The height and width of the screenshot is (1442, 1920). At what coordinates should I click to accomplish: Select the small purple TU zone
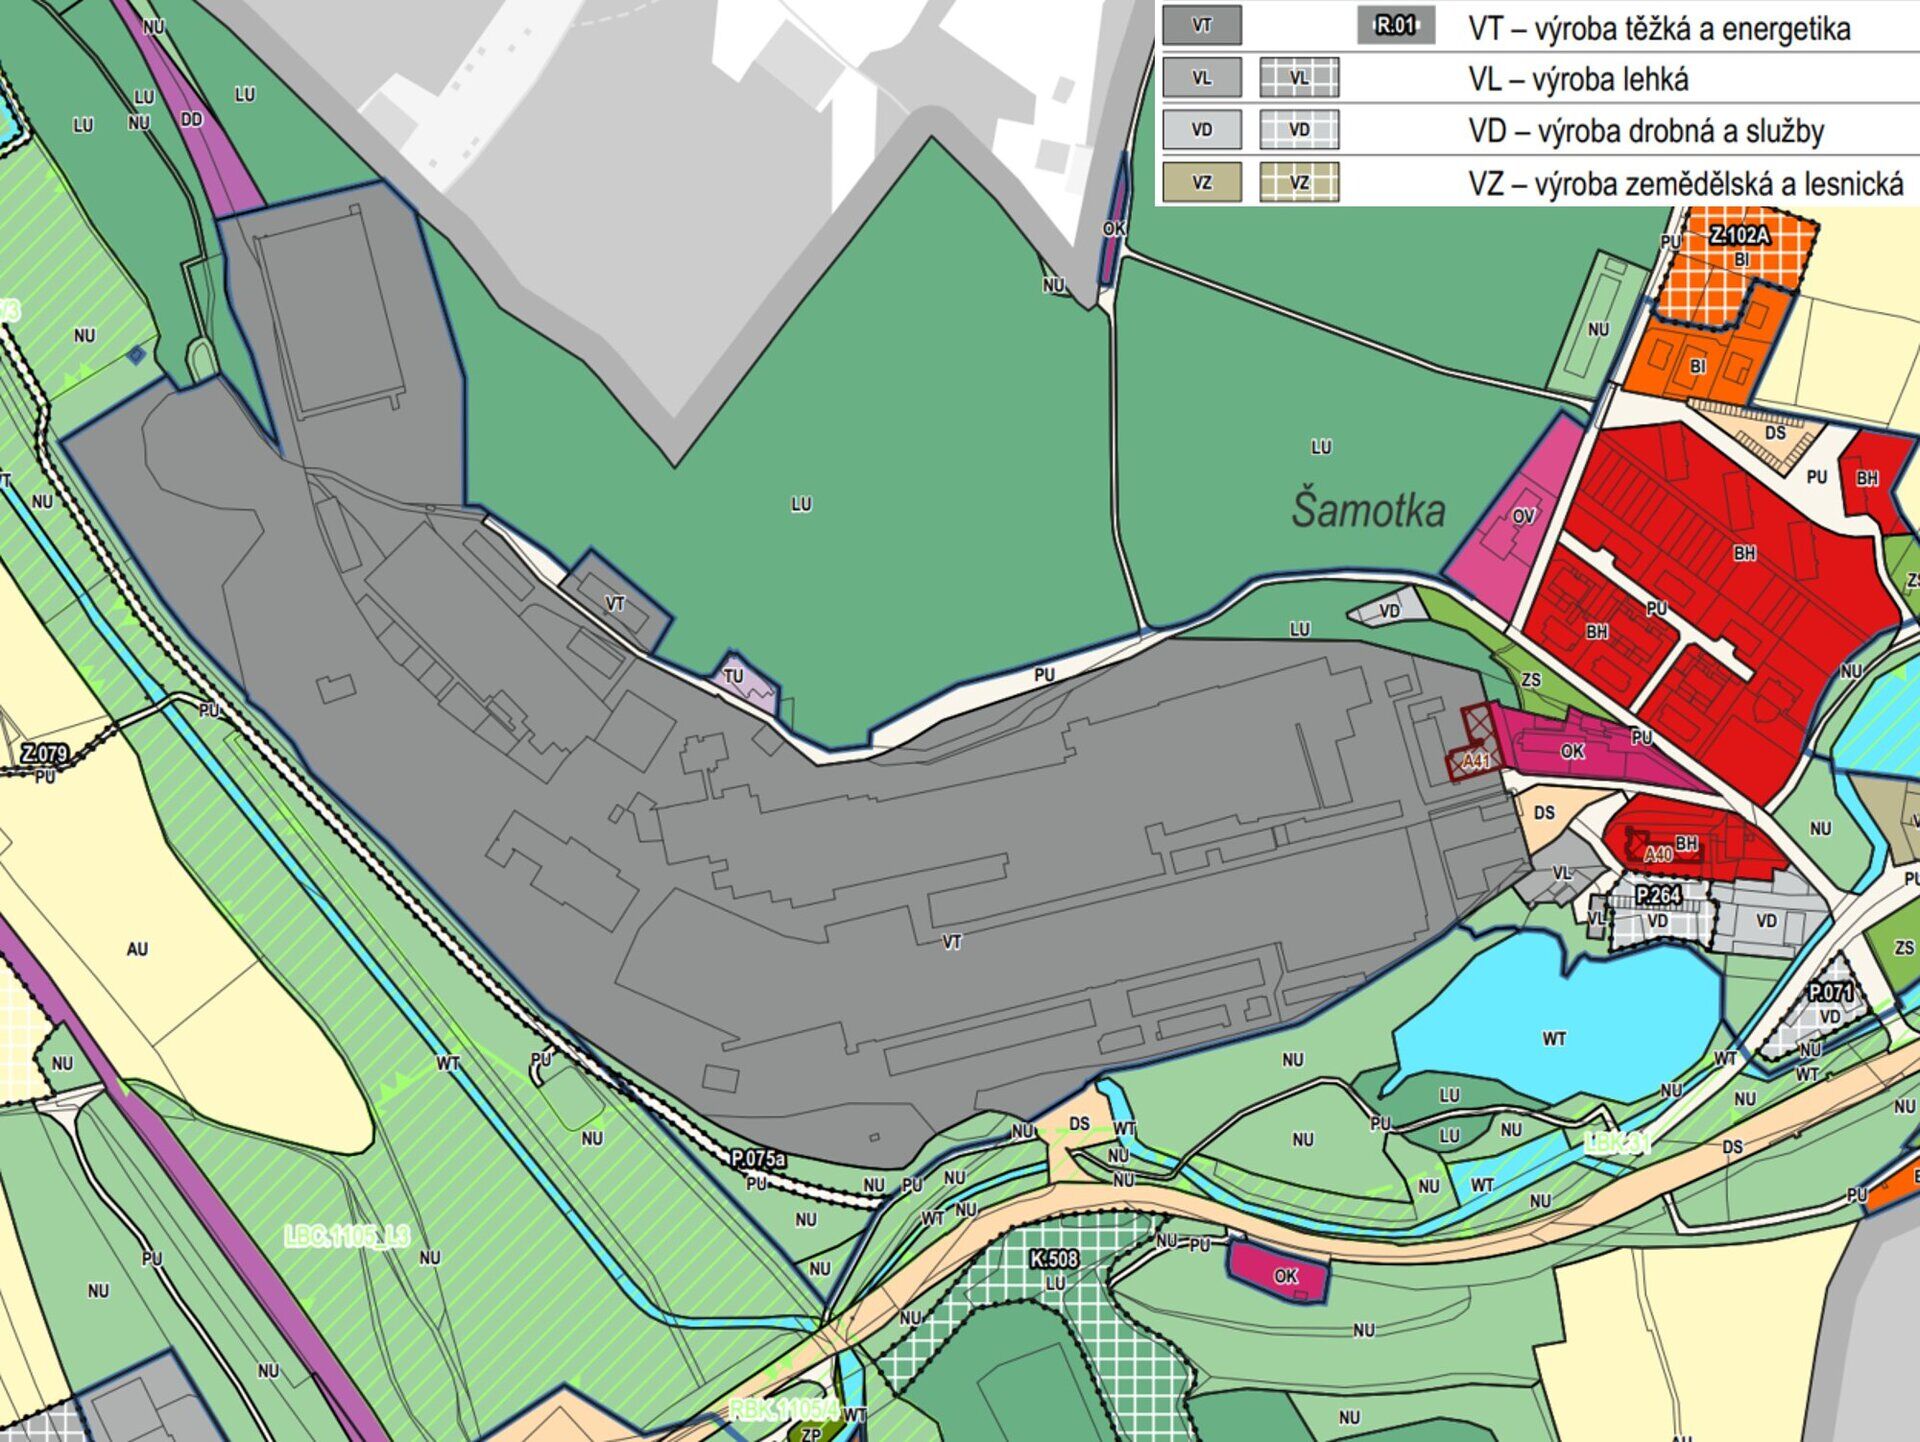click(746, 683)
